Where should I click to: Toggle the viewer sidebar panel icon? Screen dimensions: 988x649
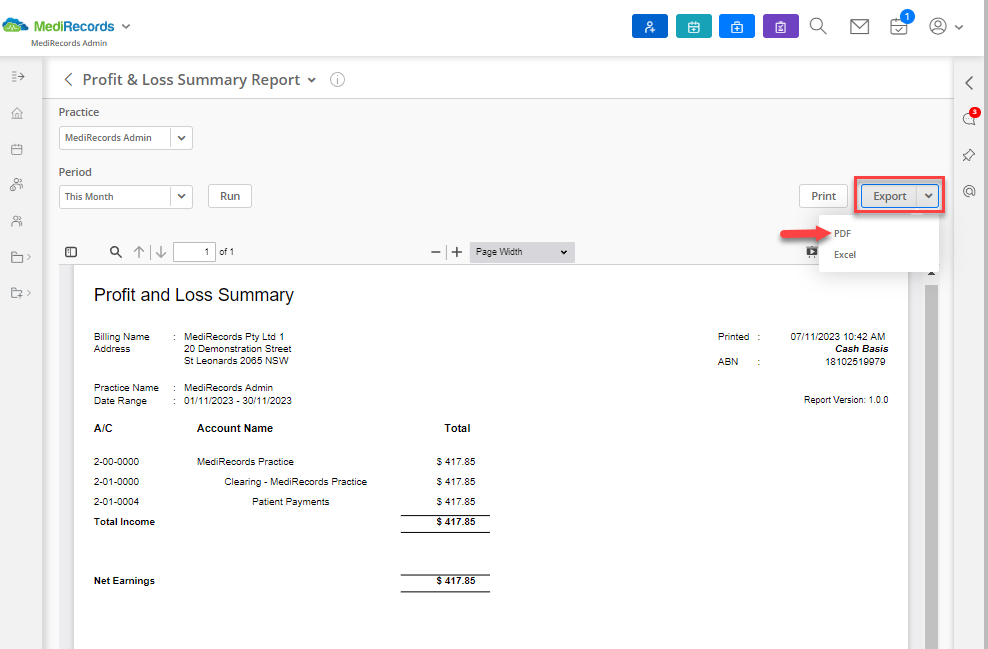(71, 252)
